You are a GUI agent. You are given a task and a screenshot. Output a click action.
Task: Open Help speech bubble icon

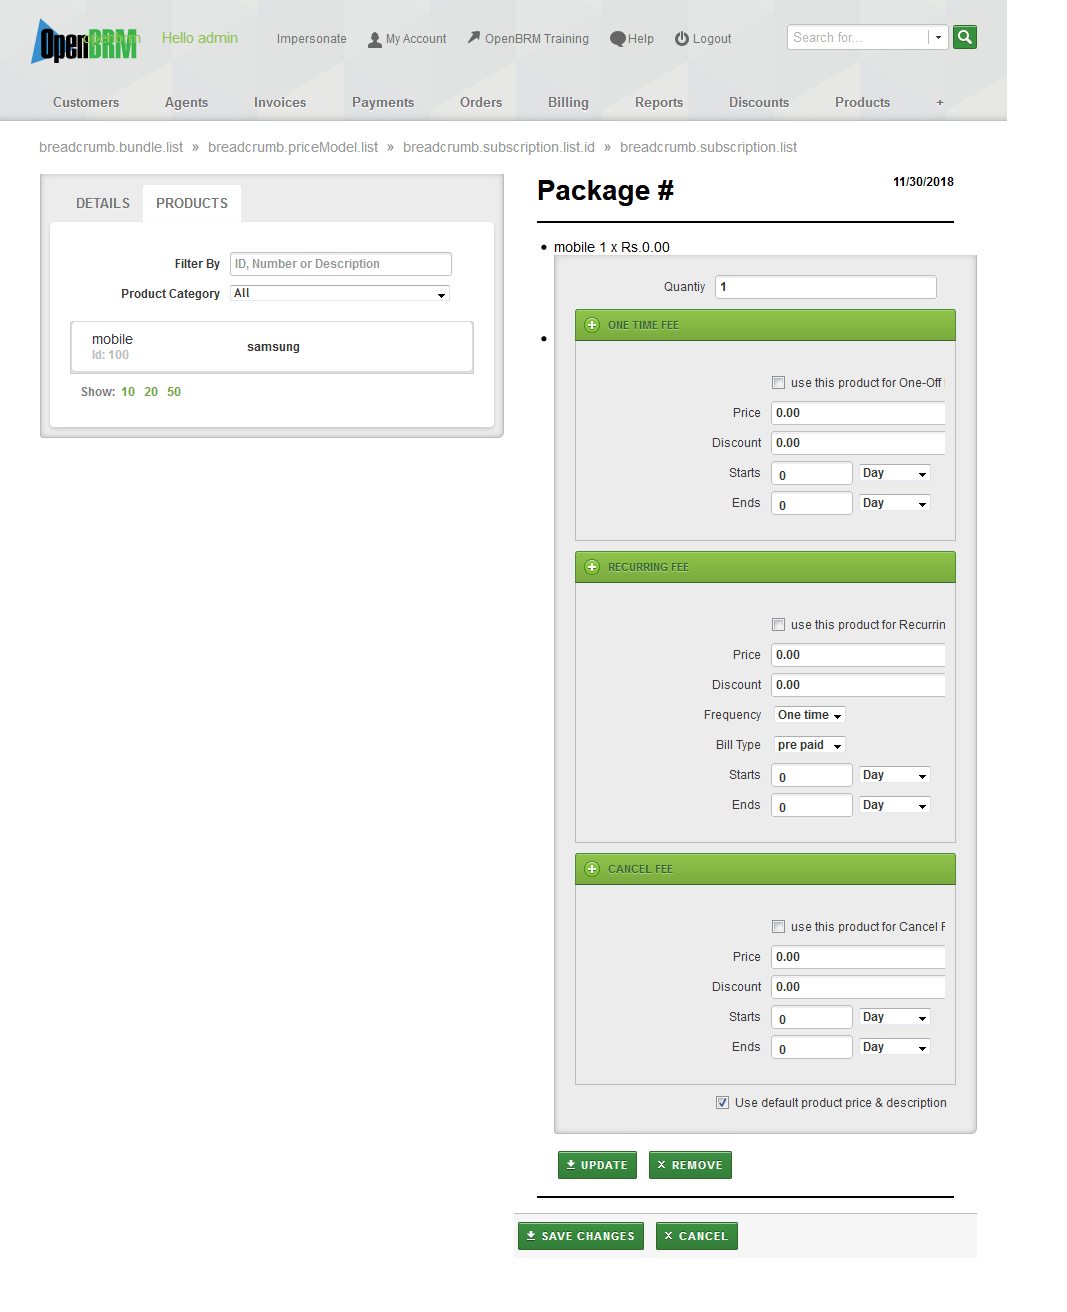(618, 39)
